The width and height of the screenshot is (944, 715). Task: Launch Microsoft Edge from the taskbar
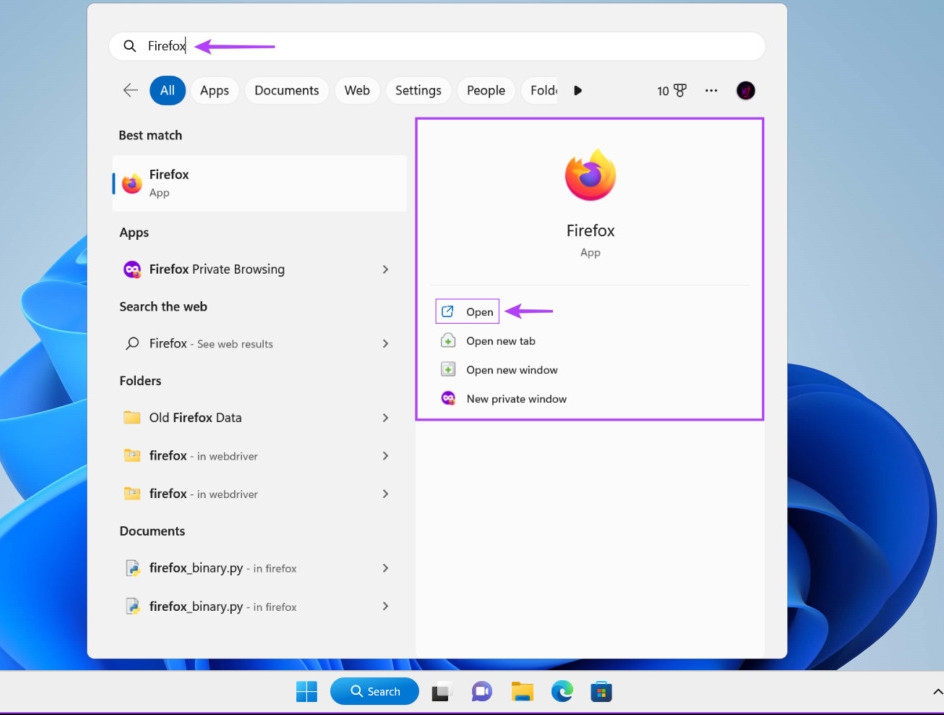pos(561,691)
